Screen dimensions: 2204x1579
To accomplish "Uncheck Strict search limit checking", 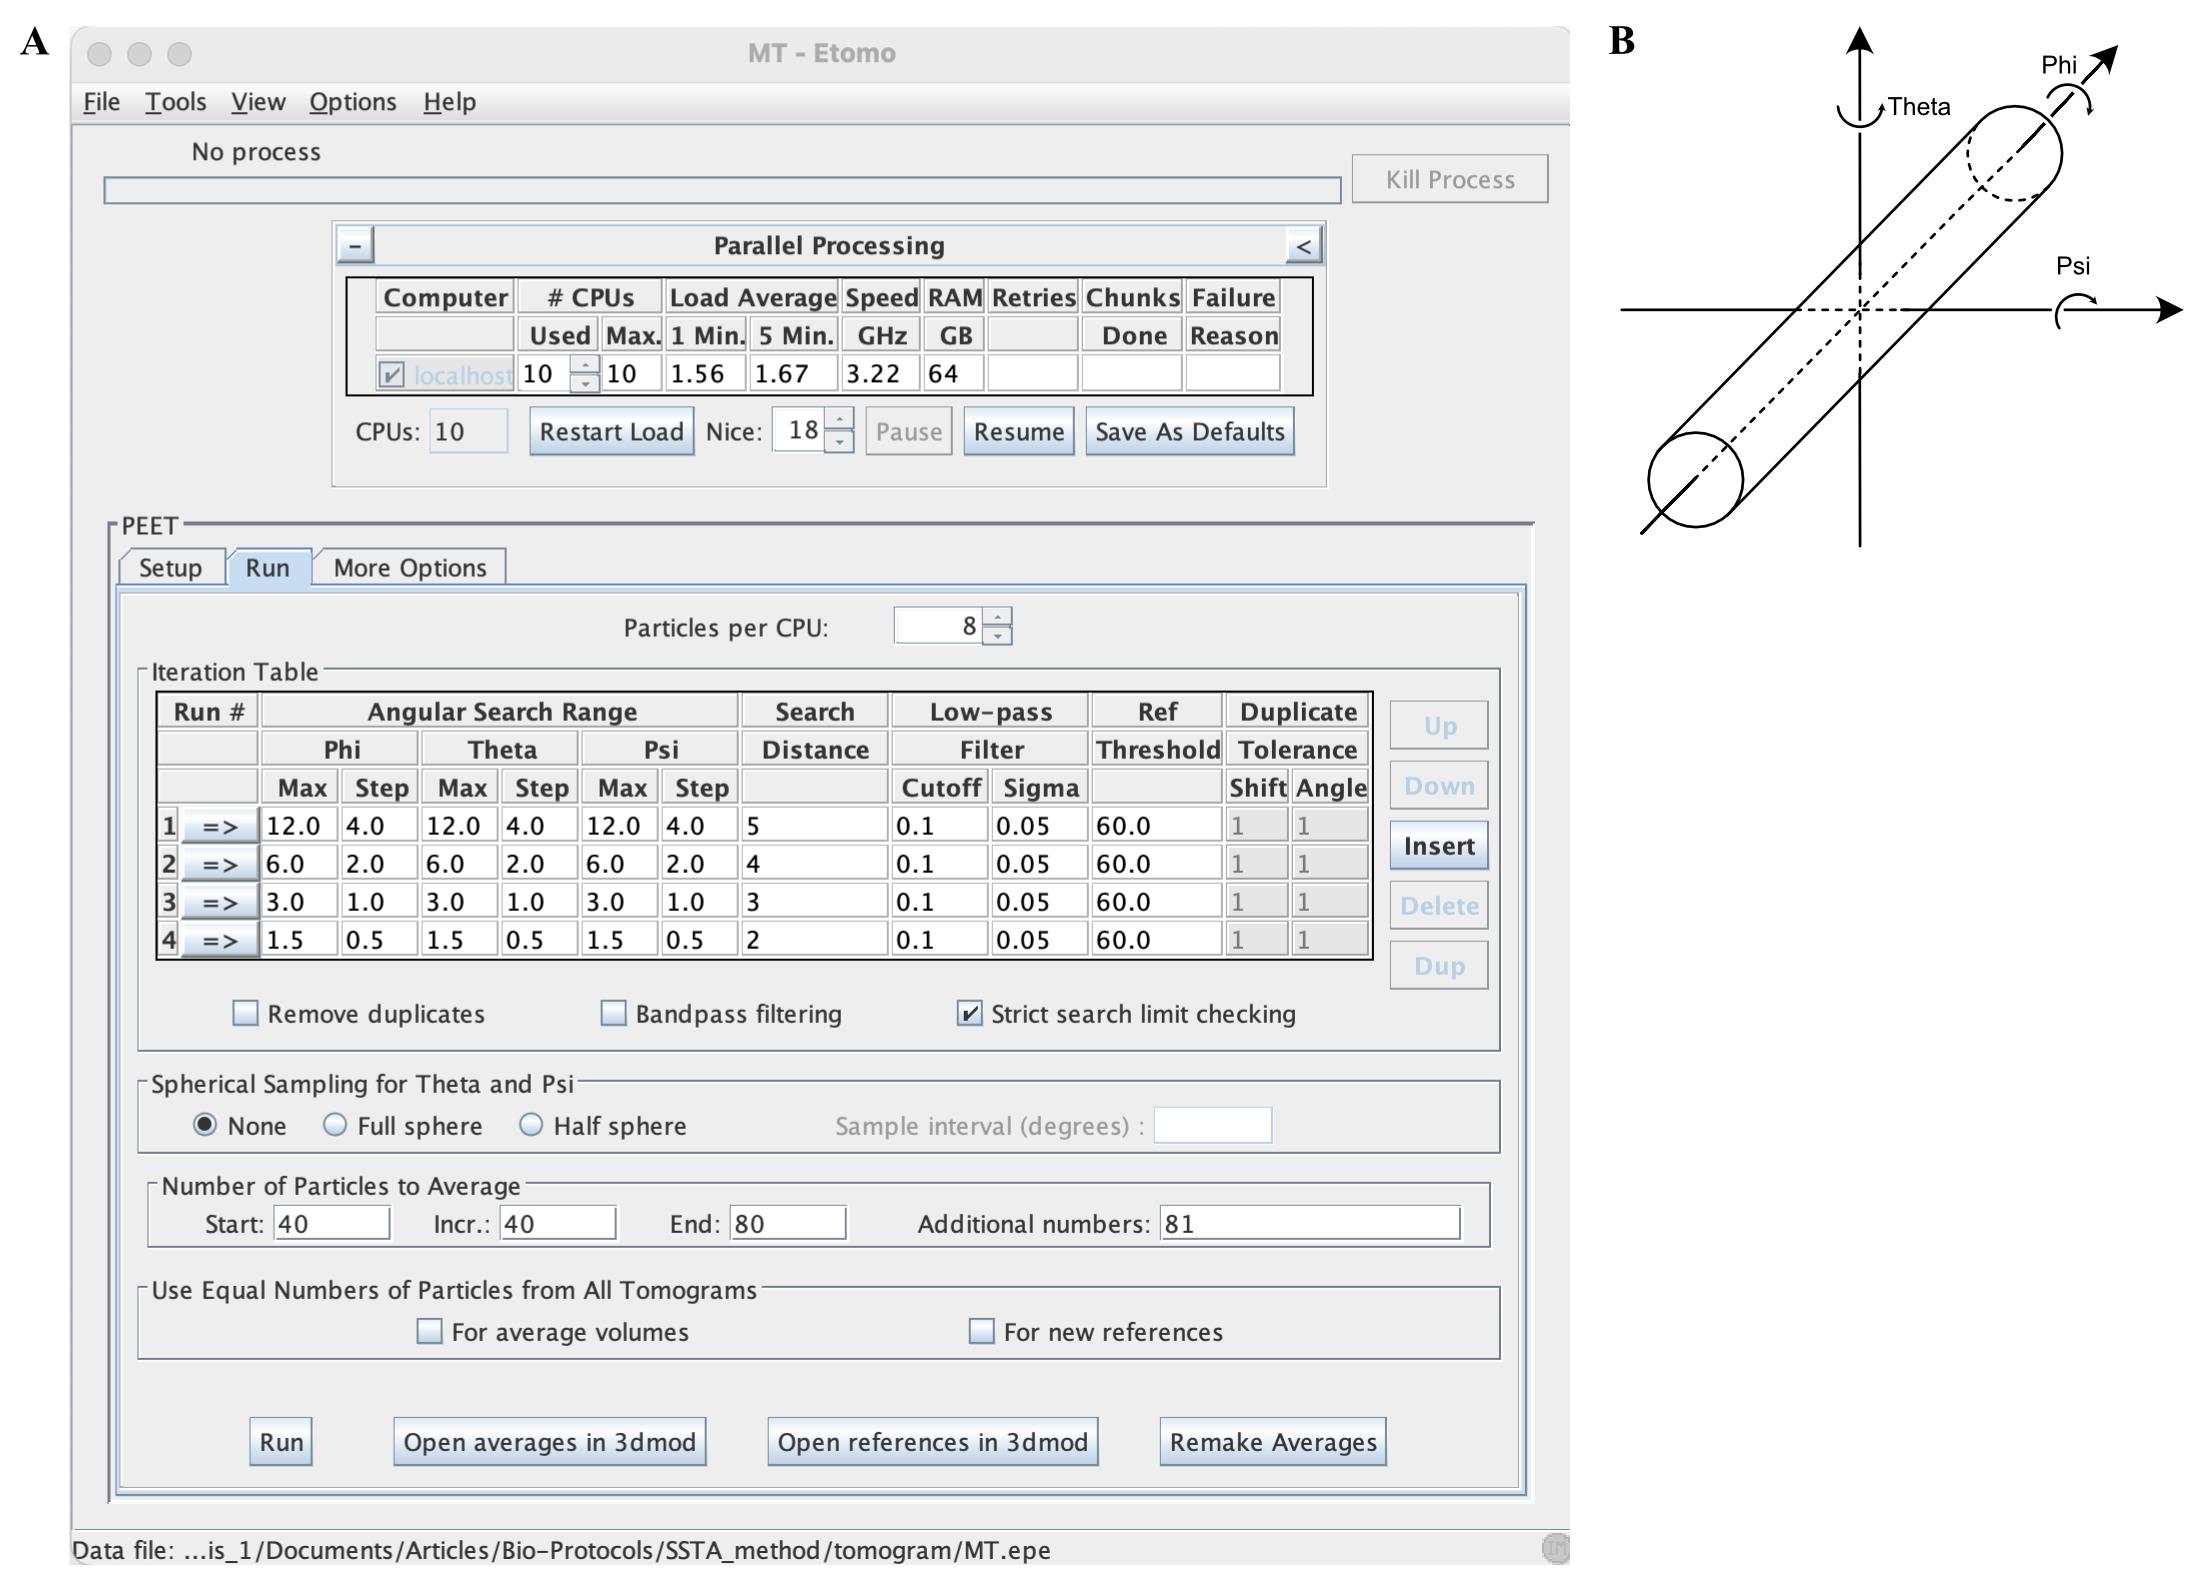I will pos(969,1013).
